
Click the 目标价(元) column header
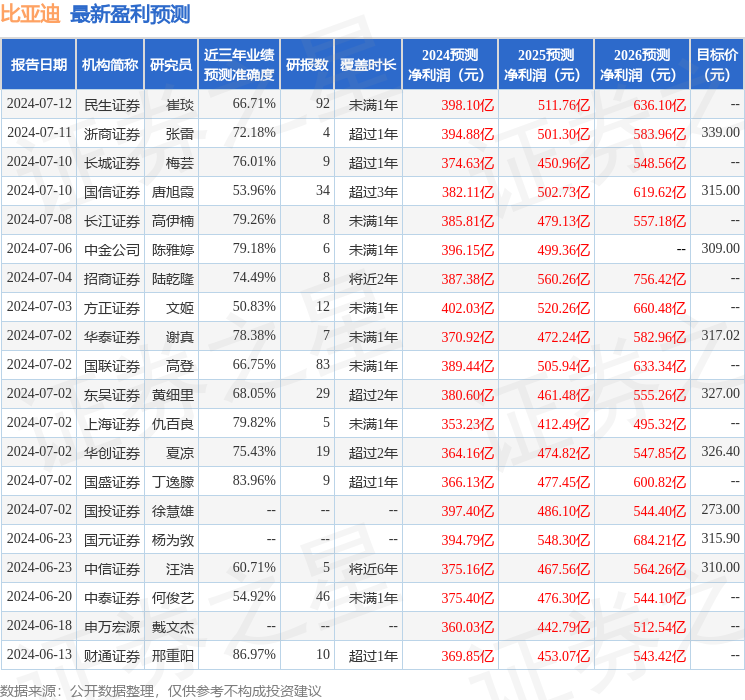point(717,64)
